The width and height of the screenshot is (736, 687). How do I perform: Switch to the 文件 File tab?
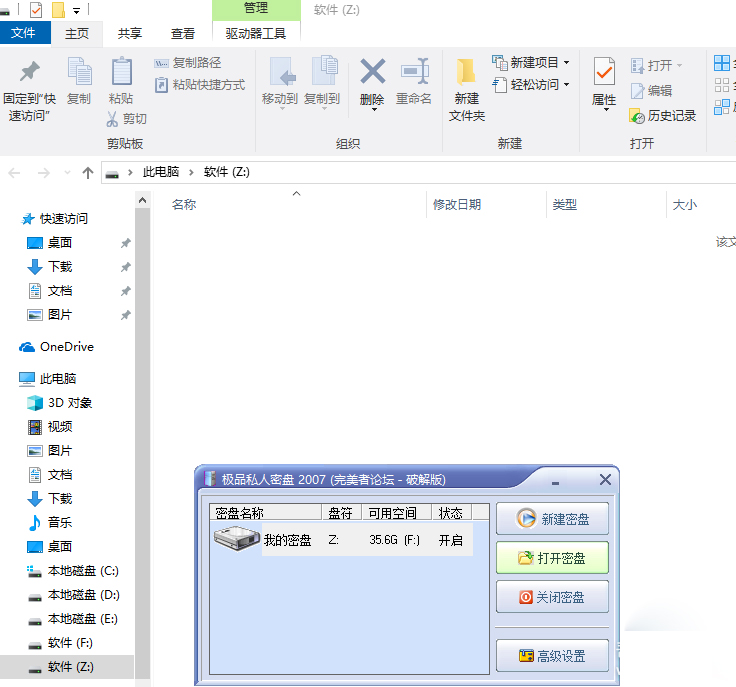23,33
